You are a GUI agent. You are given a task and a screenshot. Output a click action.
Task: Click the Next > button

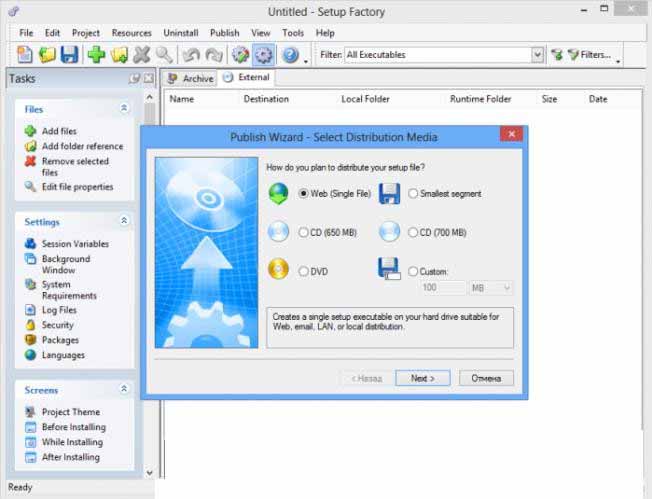[x=422, y=378]
